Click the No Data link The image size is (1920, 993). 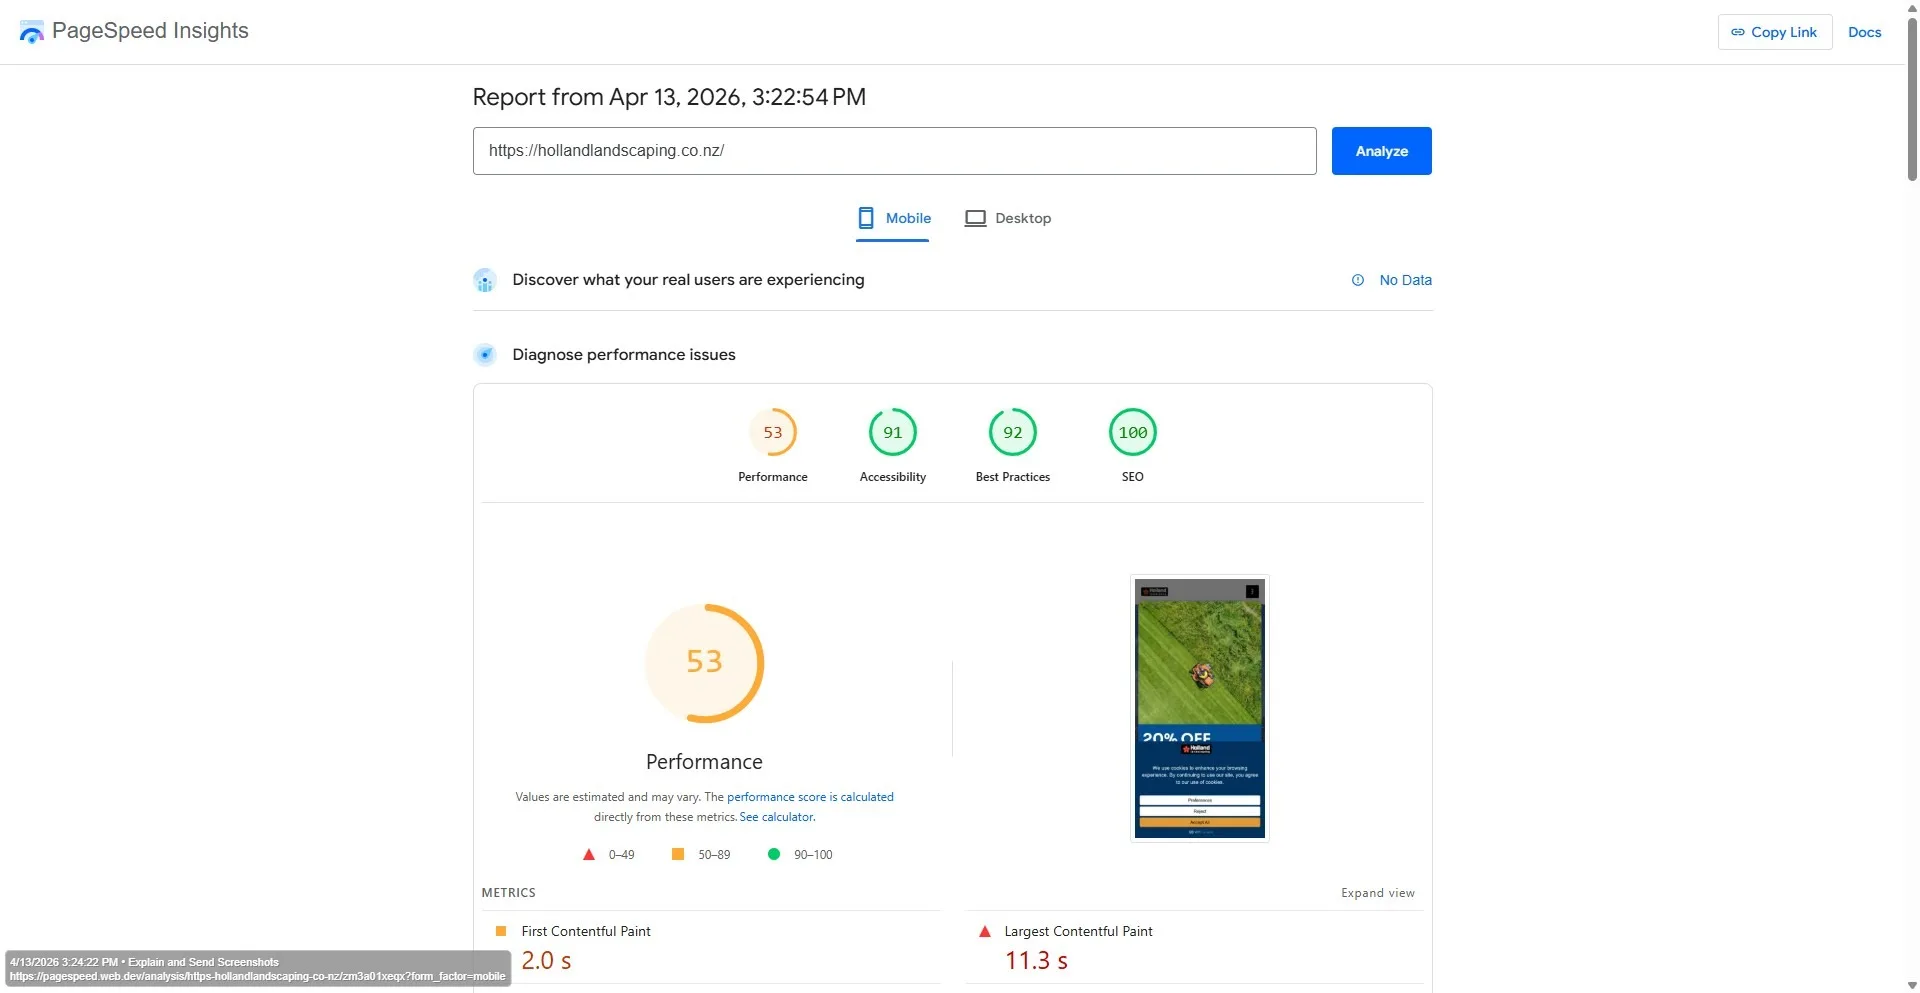click(x=1405, y=280)
